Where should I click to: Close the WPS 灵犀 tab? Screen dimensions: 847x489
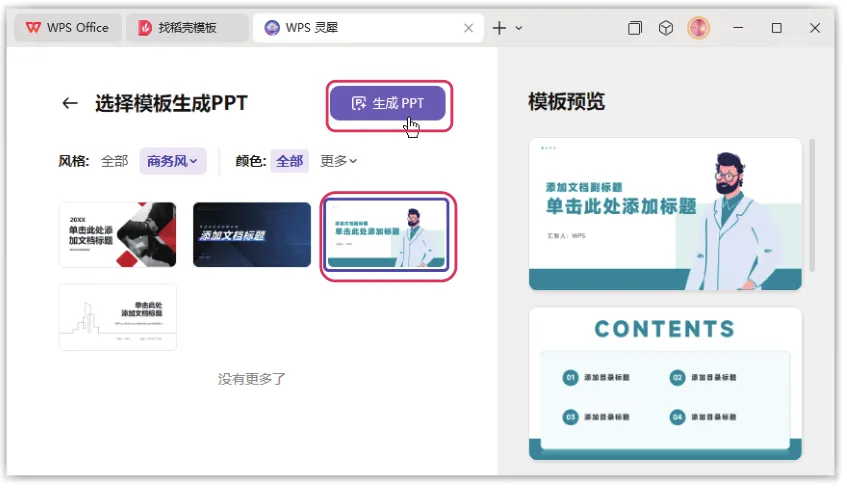[x=468, y=28]
